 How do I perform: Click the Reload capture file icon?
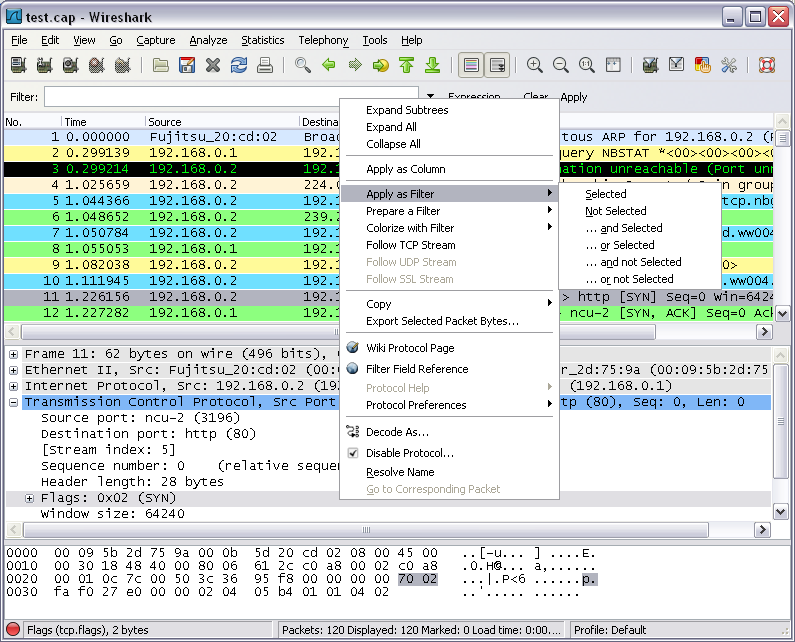[239, 66]
